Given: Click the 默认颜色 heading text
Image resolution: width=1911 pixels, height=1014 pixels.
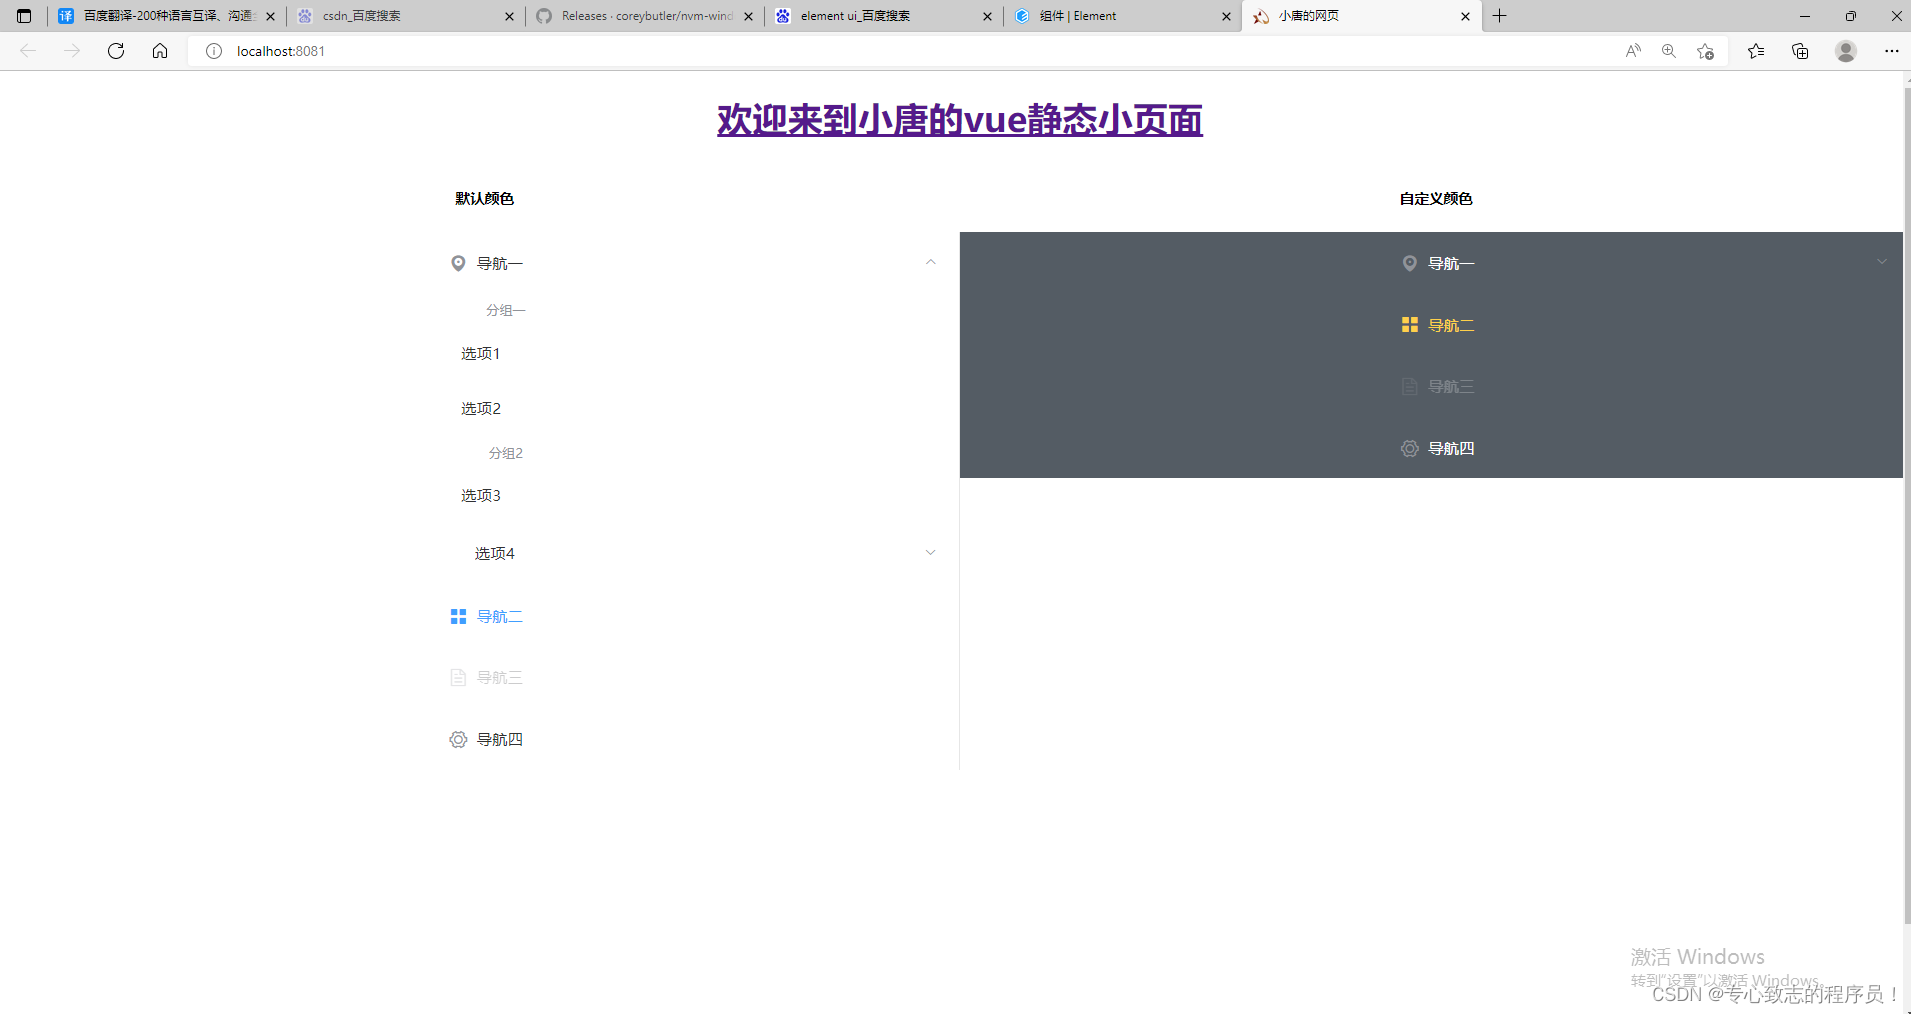Looking at the screenshot, I should [484, 199].
